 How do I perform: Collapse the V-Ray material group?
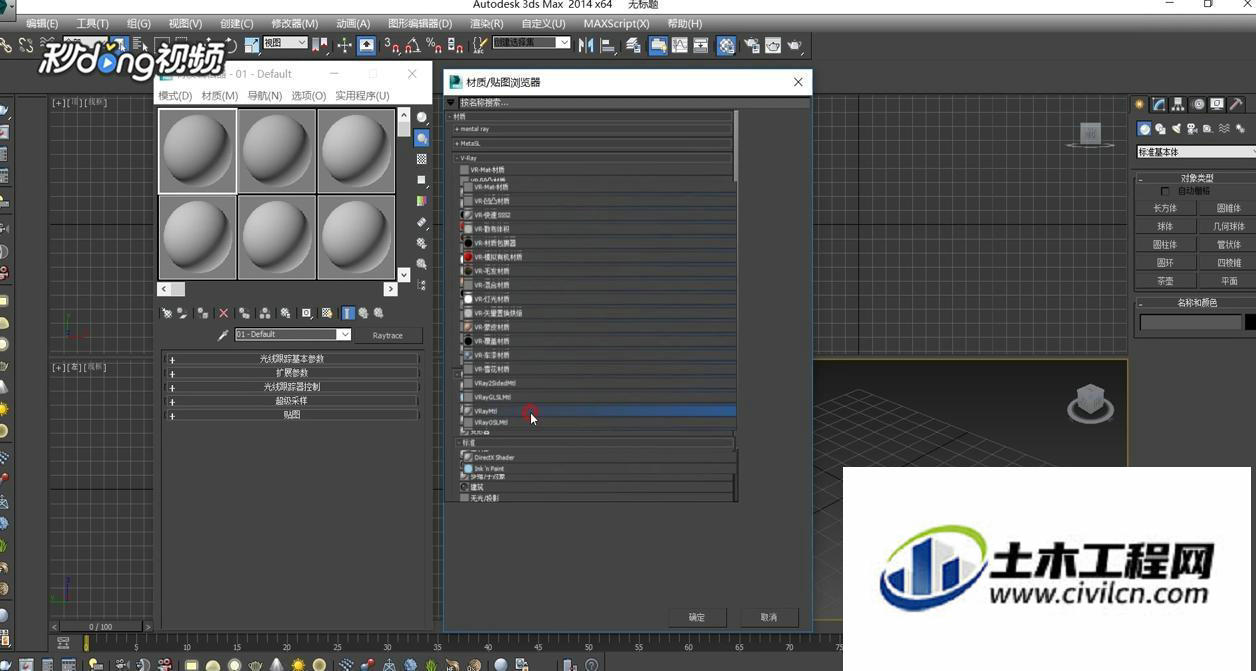[x=594, y=158]
